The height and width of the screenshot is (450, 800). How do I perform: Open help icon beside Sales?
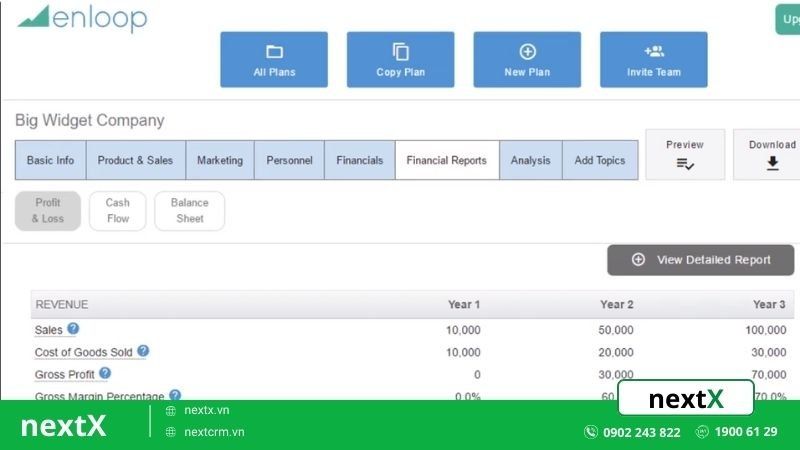(73, 329)
